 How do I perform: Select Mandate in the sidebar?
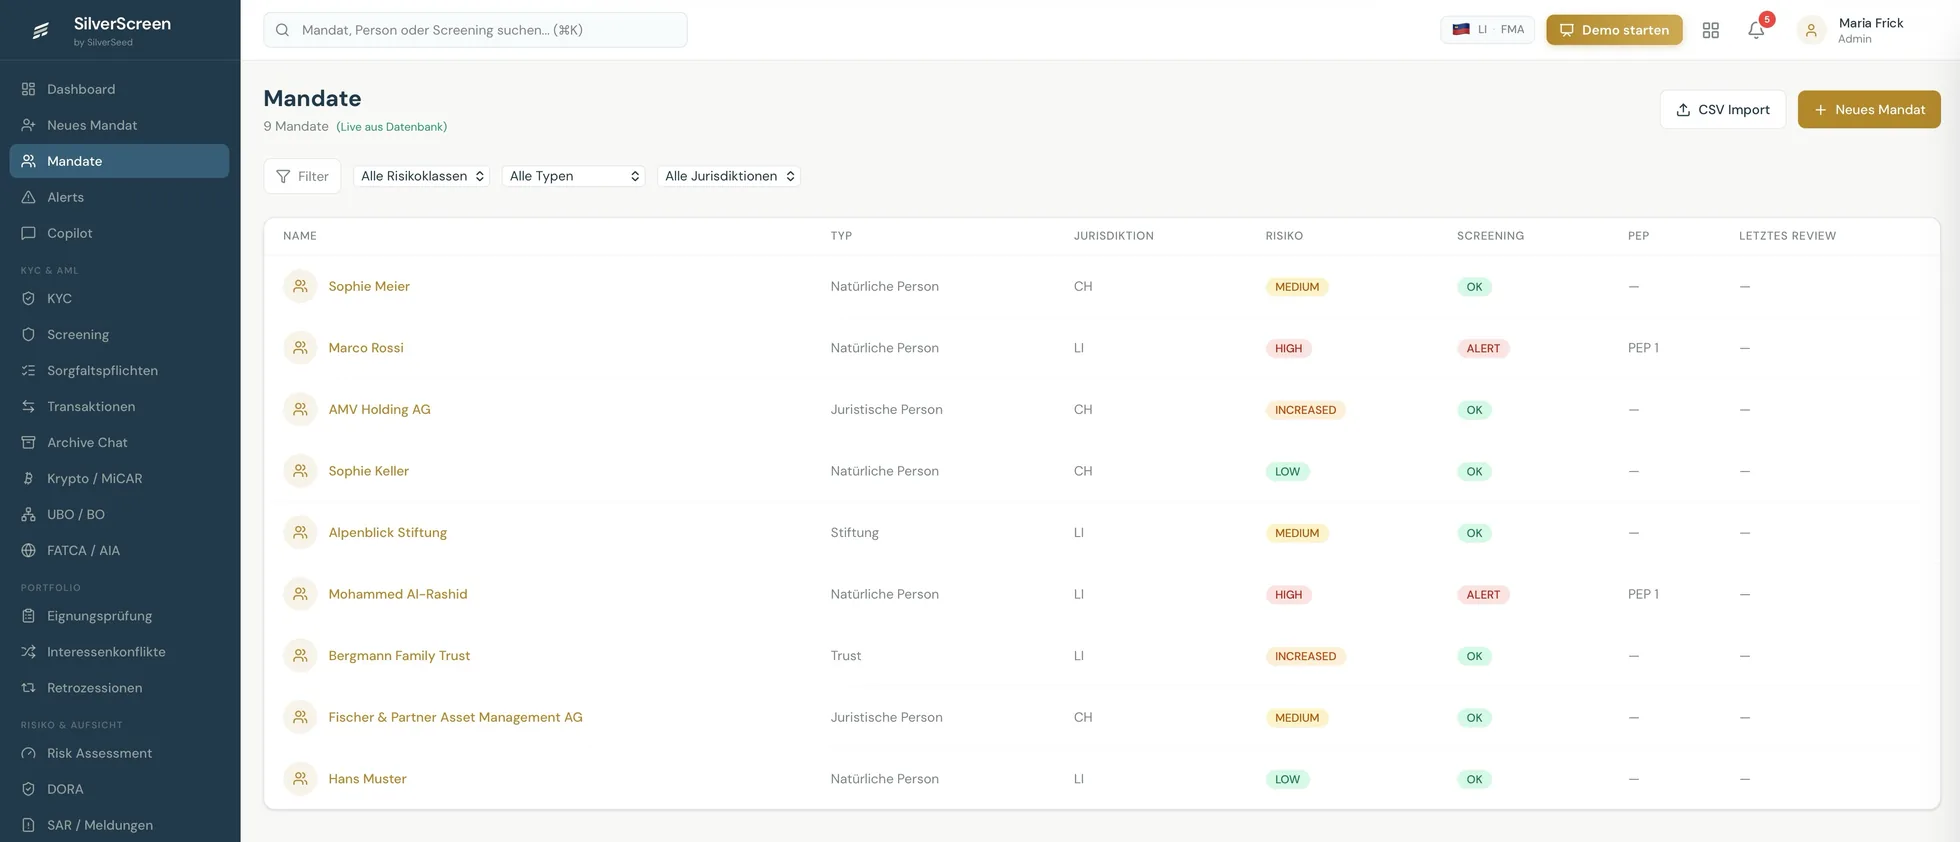coord(119,161)
